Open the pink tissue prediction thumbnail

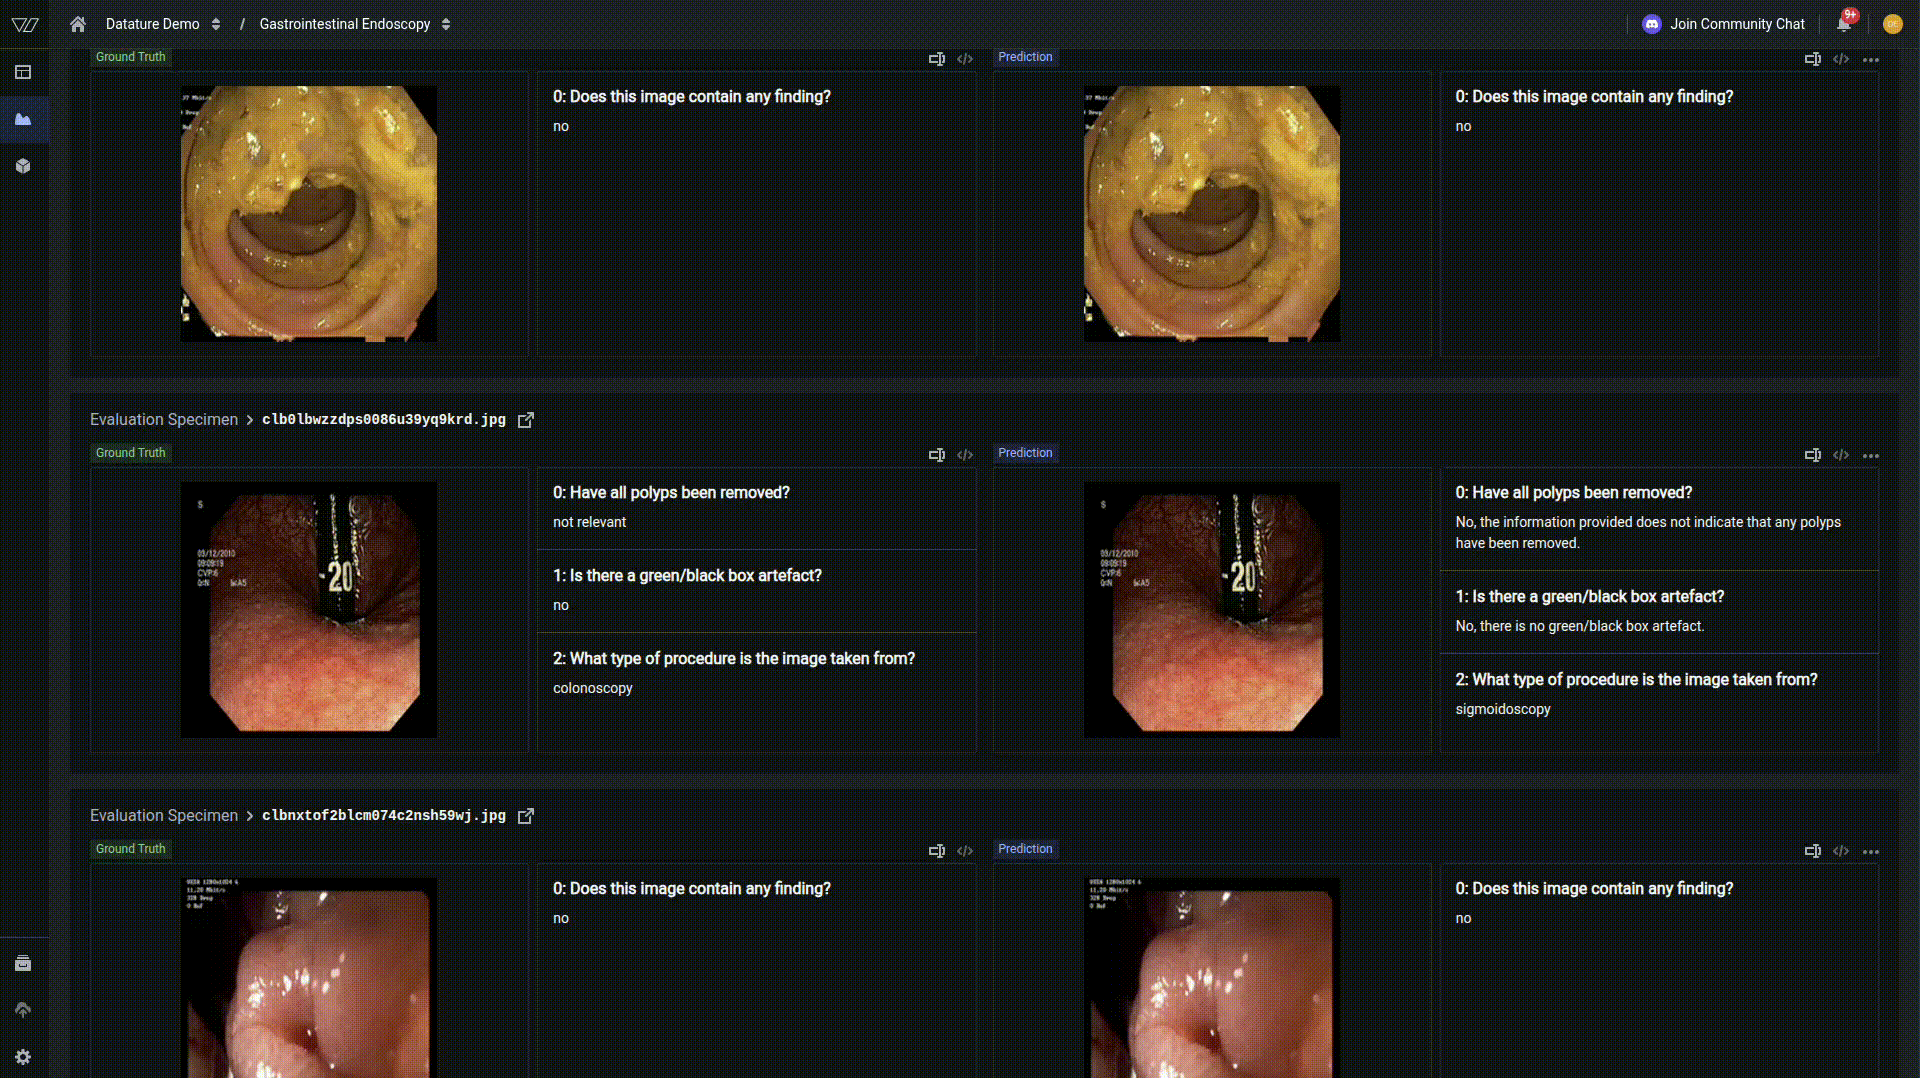point(1212,978)
